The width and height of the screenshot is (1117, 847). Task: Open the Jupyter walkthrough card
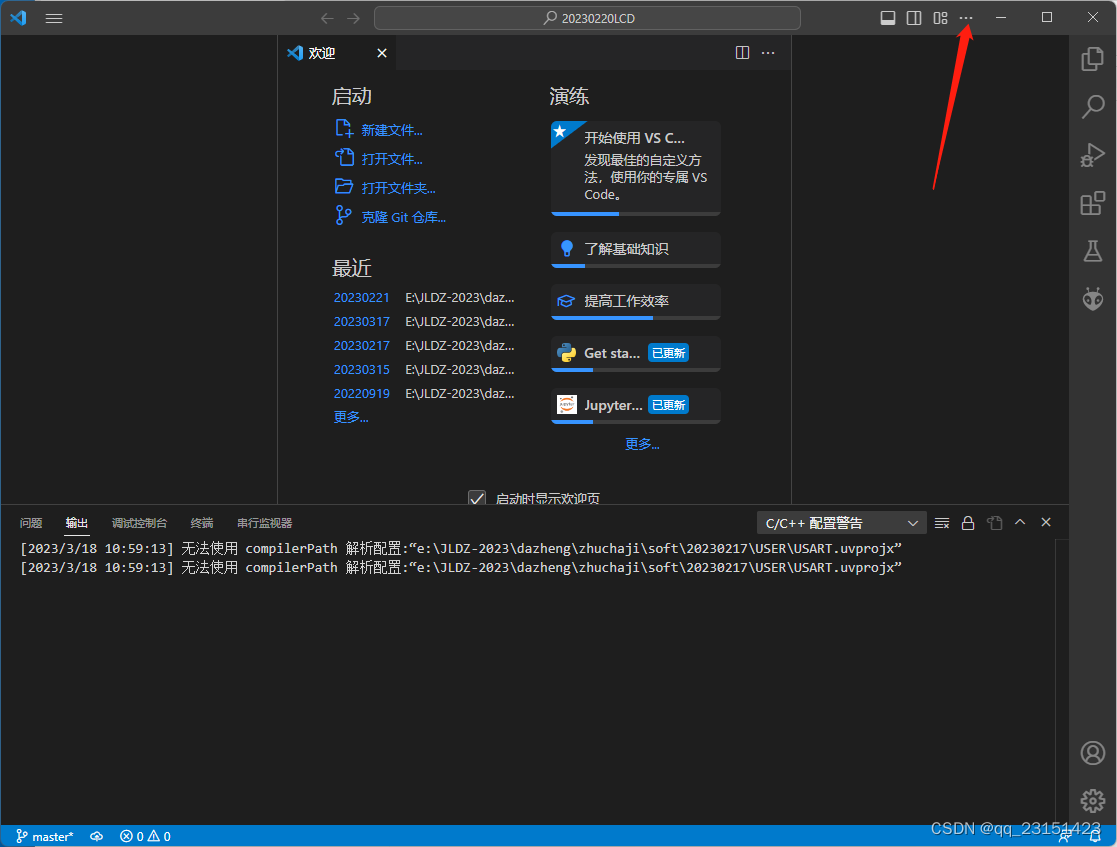(635, 405)
